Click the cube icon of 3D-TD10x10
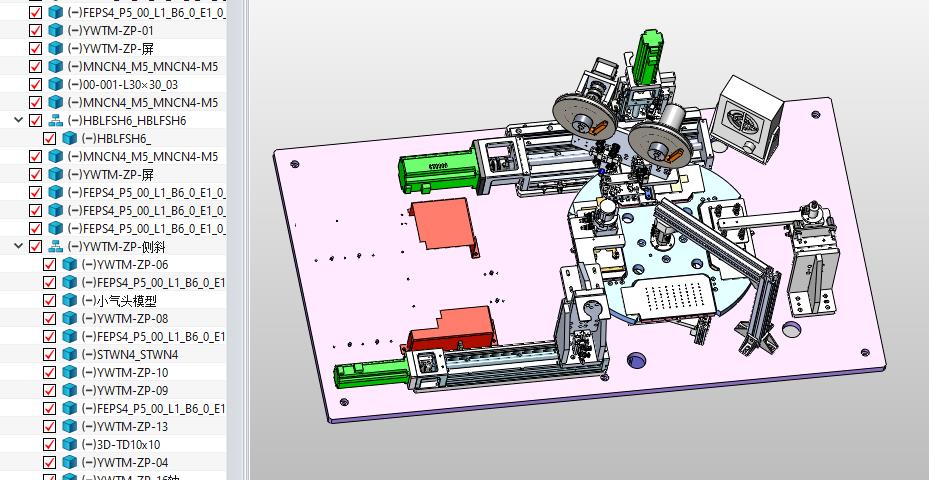Image resolution: width=929 pixels, height=480 pixels. [69, 444]
